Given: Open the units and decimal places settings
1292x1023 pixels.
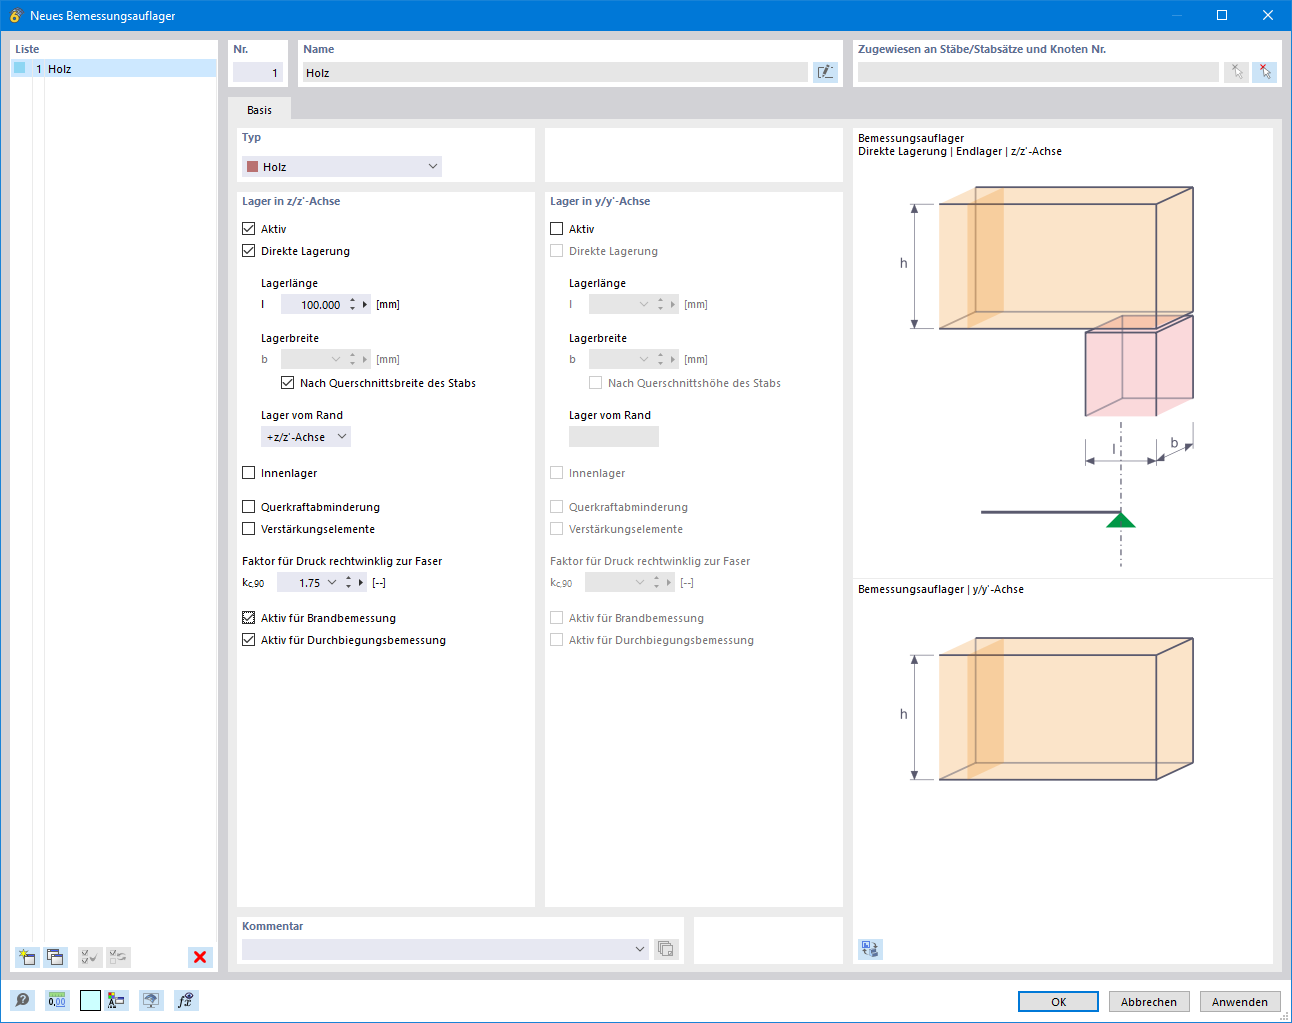Looking at the screenshot, I should (x=58, y=1000).
